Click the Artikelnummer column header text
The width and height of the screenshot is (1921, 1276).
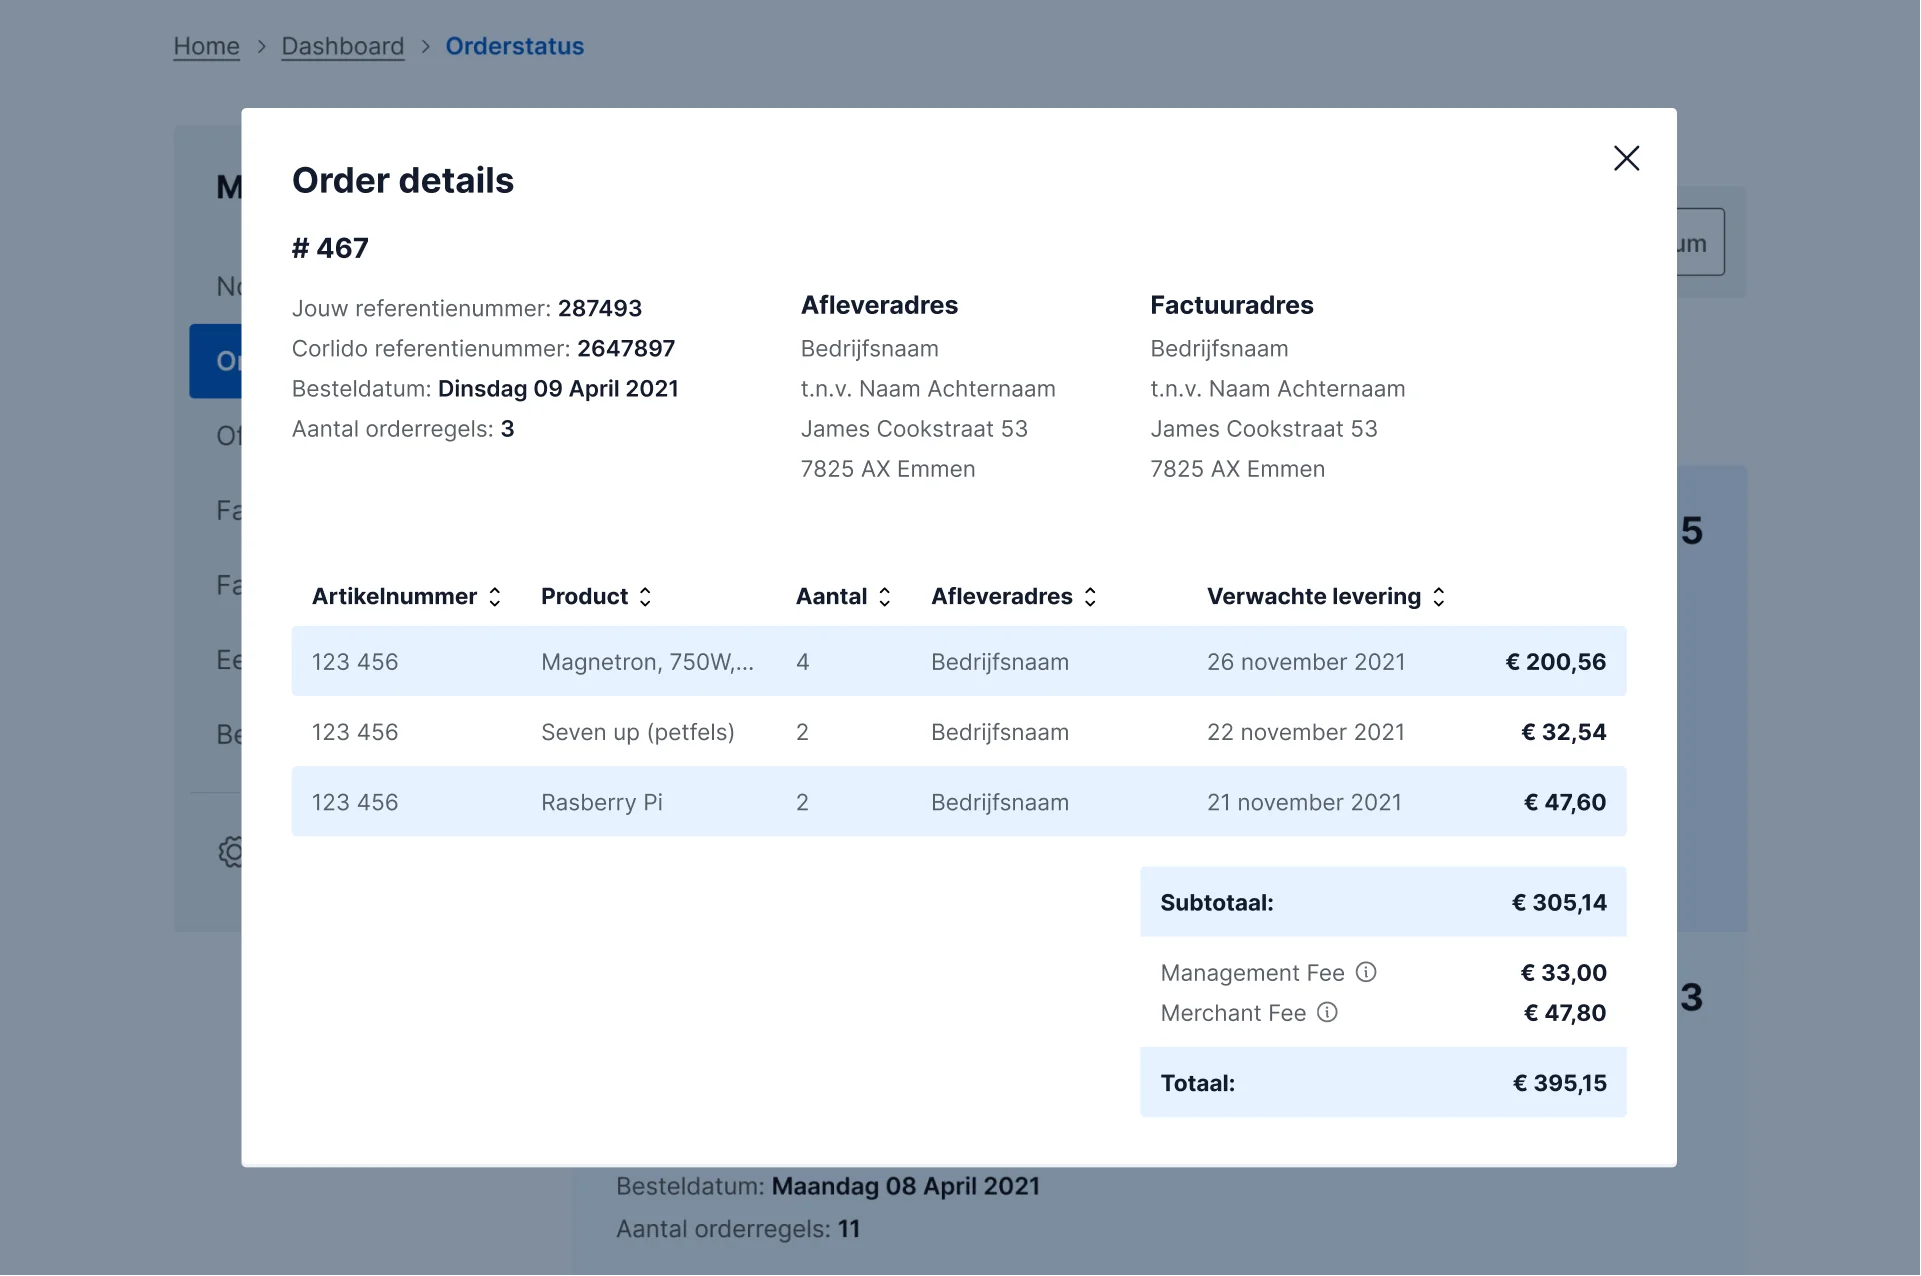394,597
